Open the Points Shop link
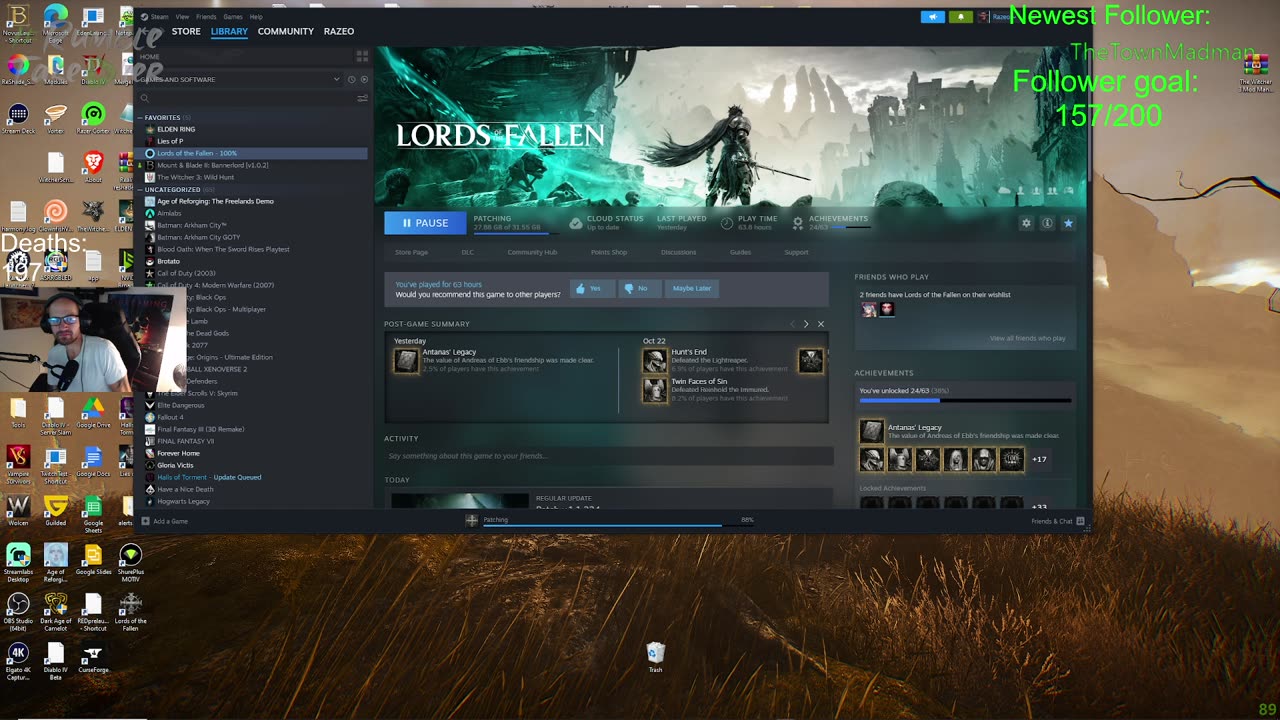 coord(609,252)
